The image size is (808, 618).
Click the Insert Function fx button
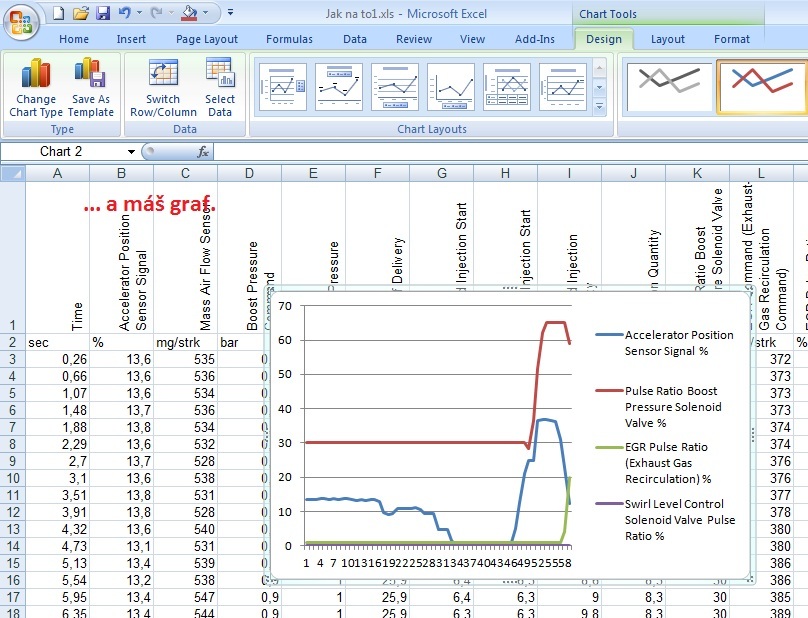pyautogui.click(x=203, y=152)
